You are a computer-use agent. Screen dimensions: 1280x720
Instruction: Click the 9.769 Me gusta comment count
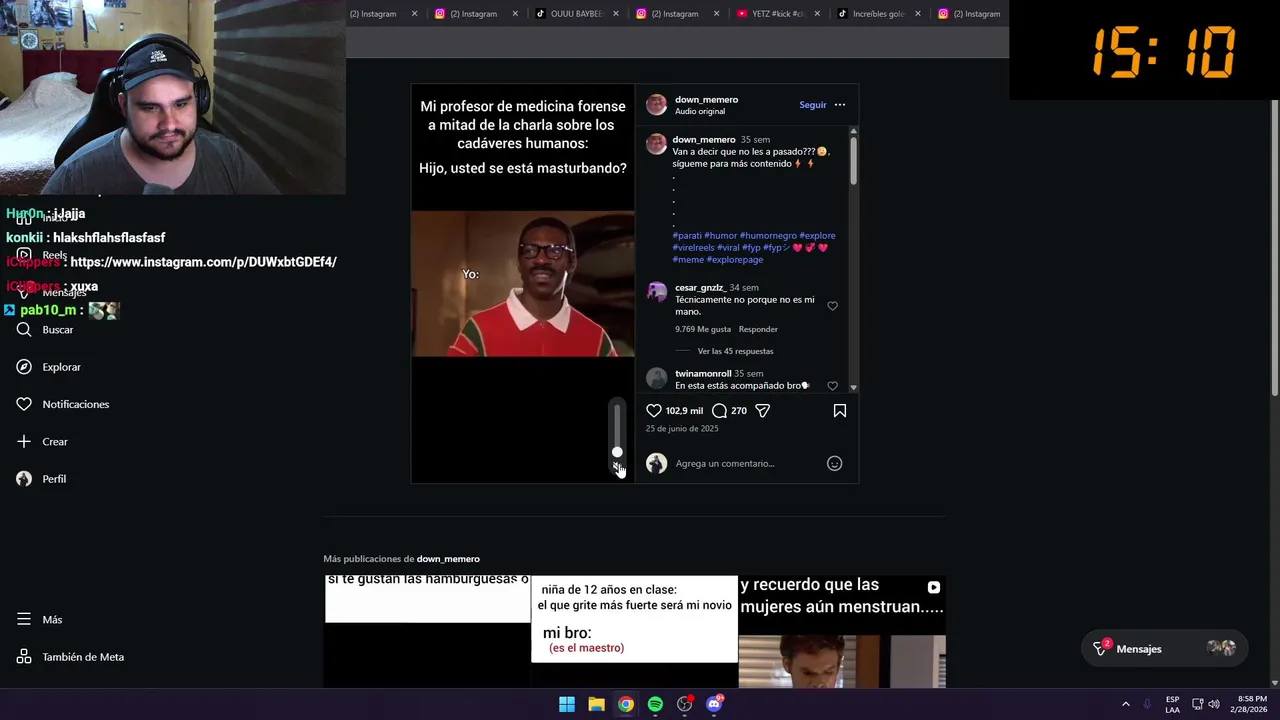[703, 329]
